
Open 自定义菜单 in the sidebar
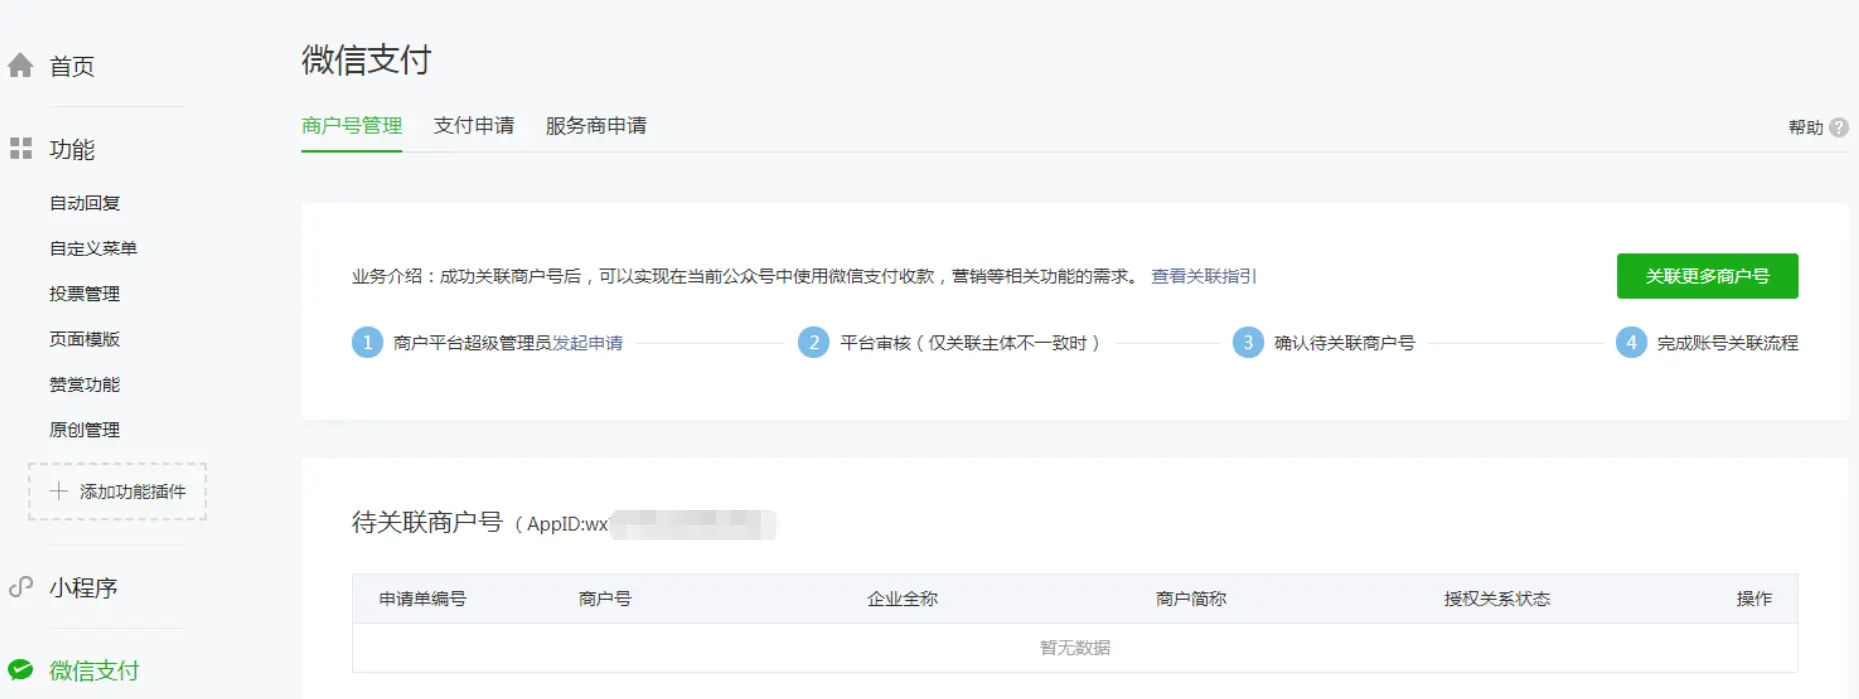coord(93,248)
